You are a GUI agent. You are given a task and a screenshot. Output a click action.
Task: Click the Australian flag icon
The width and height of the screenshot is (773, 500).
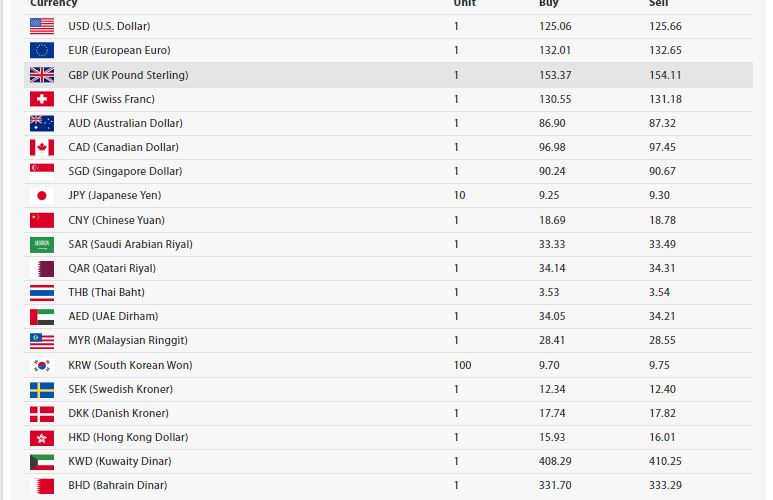click(x=41, y=123)
